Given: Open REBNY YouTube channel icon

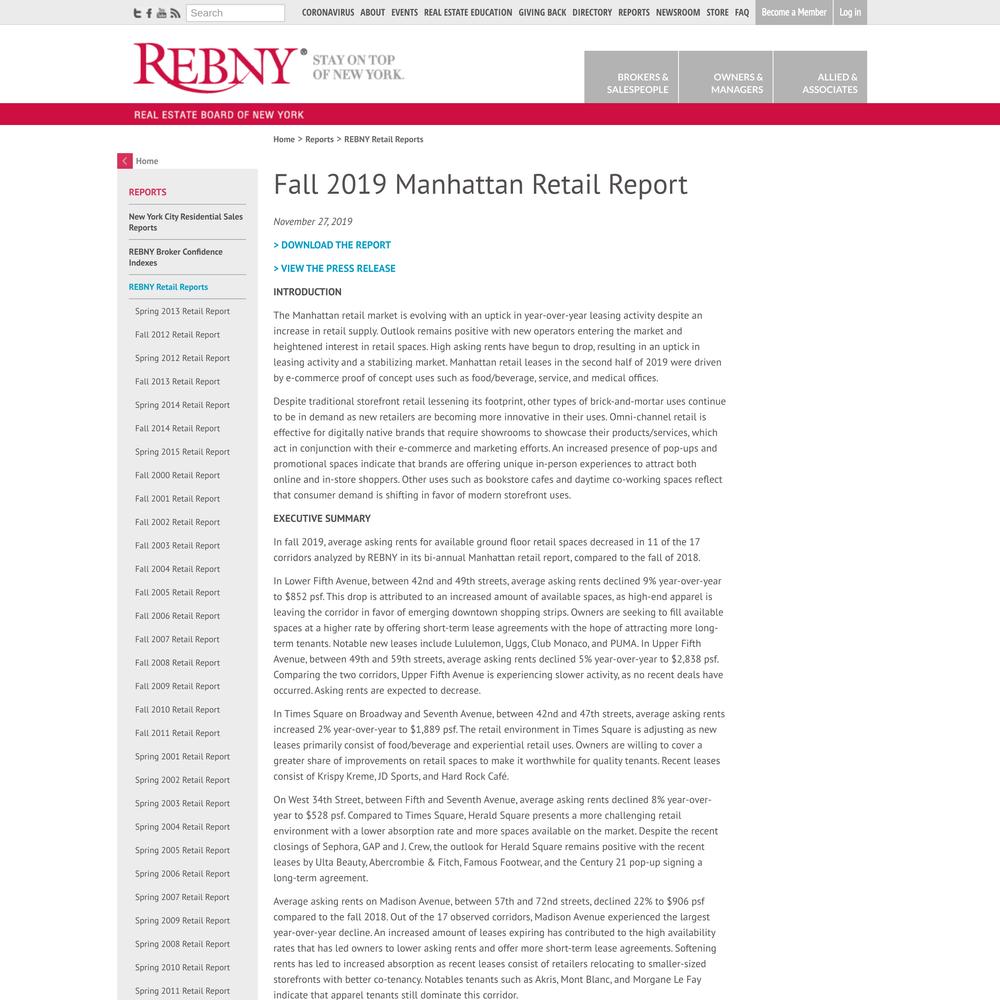Looking at the screenshot, I should [161, 13].
